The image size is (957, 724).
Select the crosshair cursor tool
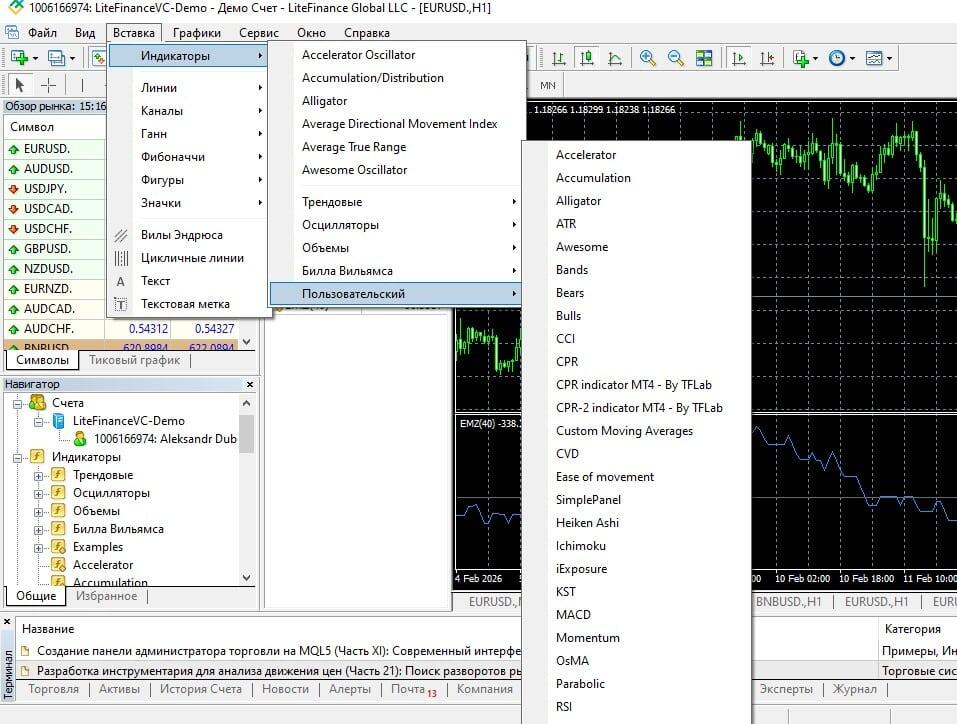pos(47,85)
